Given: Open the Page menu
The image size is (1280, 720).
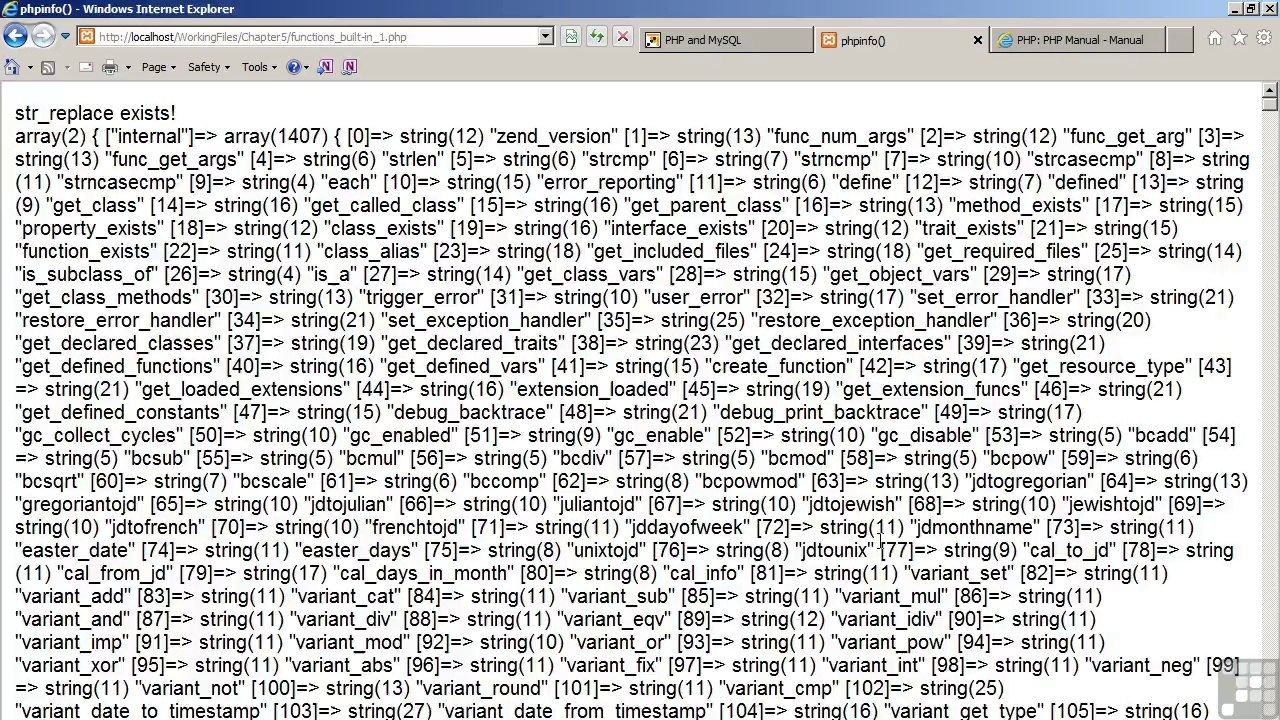Looking at the screenshot, I should coord(158,67).
